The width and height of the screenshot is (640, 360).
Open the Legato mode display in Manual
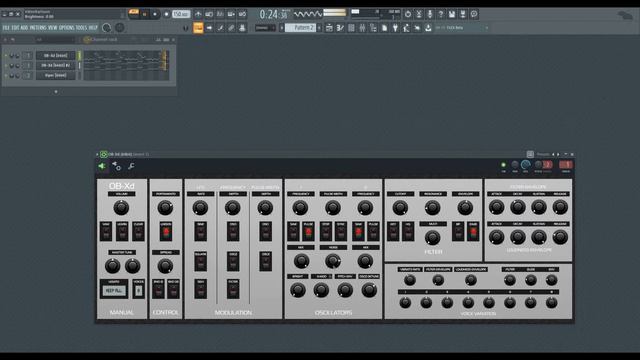click(114, 291)
